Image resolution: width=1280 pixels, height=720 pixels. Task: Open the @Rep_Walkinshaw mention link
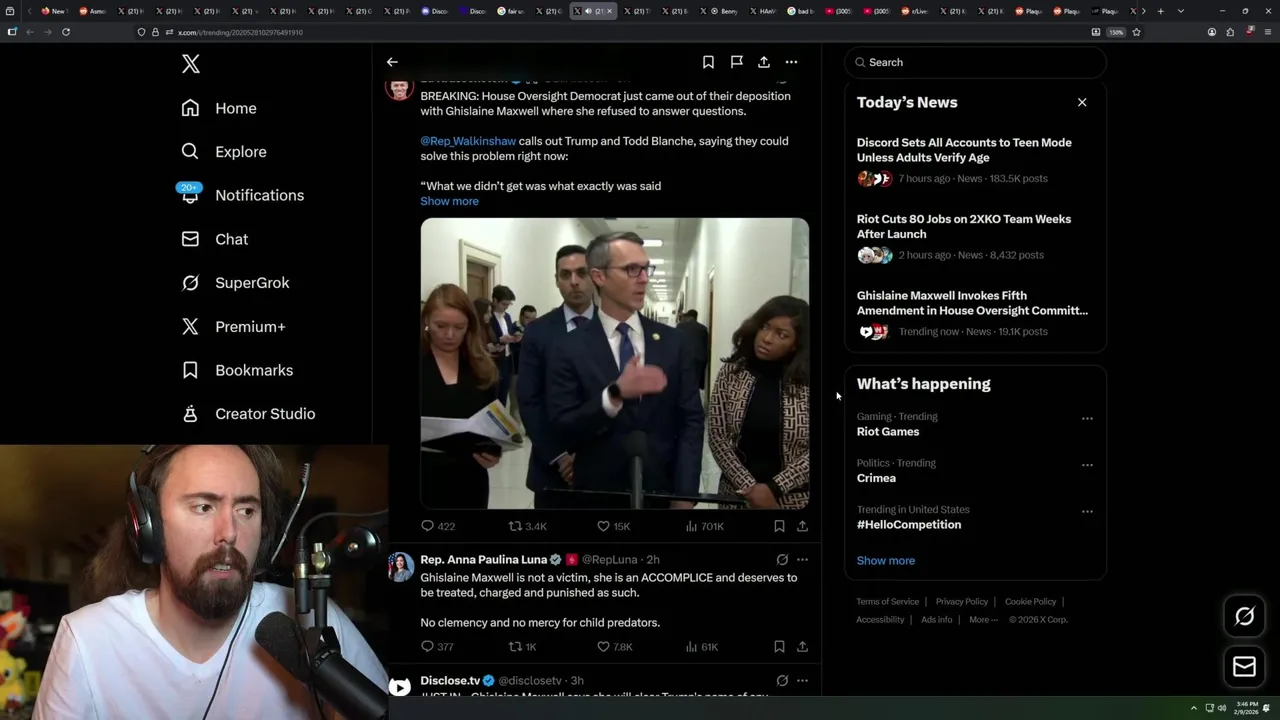pyautogui.click(x=468, y=141)
